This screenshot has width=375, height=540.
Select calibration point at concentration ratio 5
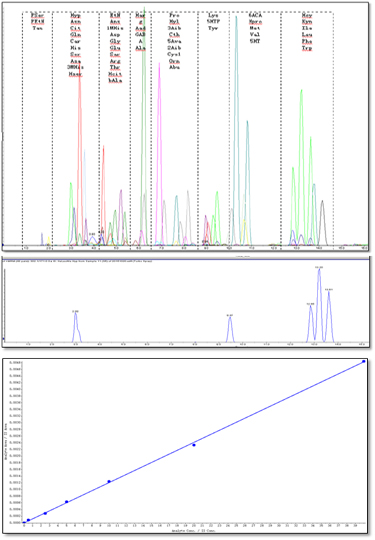tap(66, 502)
